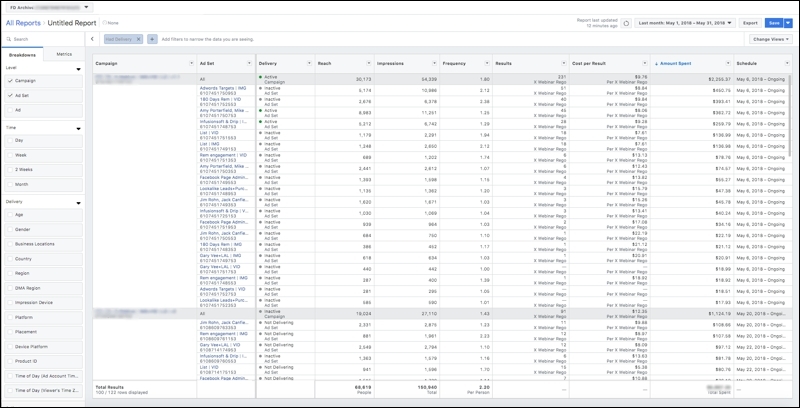Click the search magnifier icon
The image size is (800, 408).
click(10, 39)
